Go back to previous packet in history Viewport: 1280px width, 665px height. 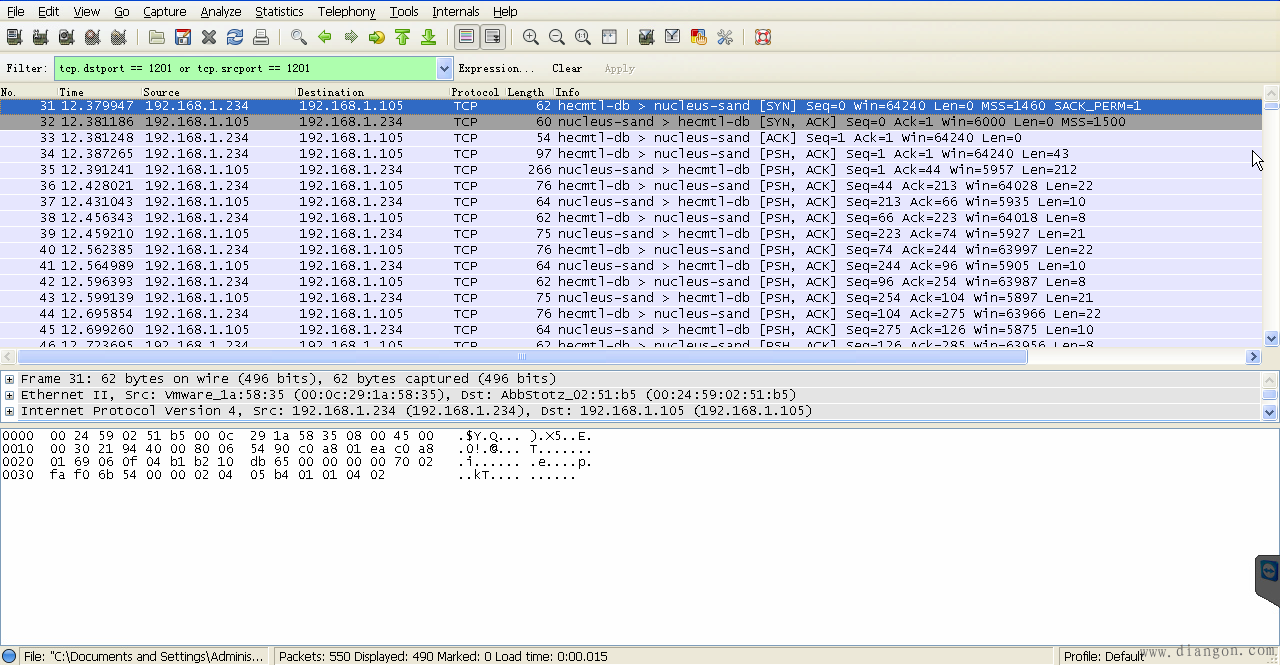(325, 37)
